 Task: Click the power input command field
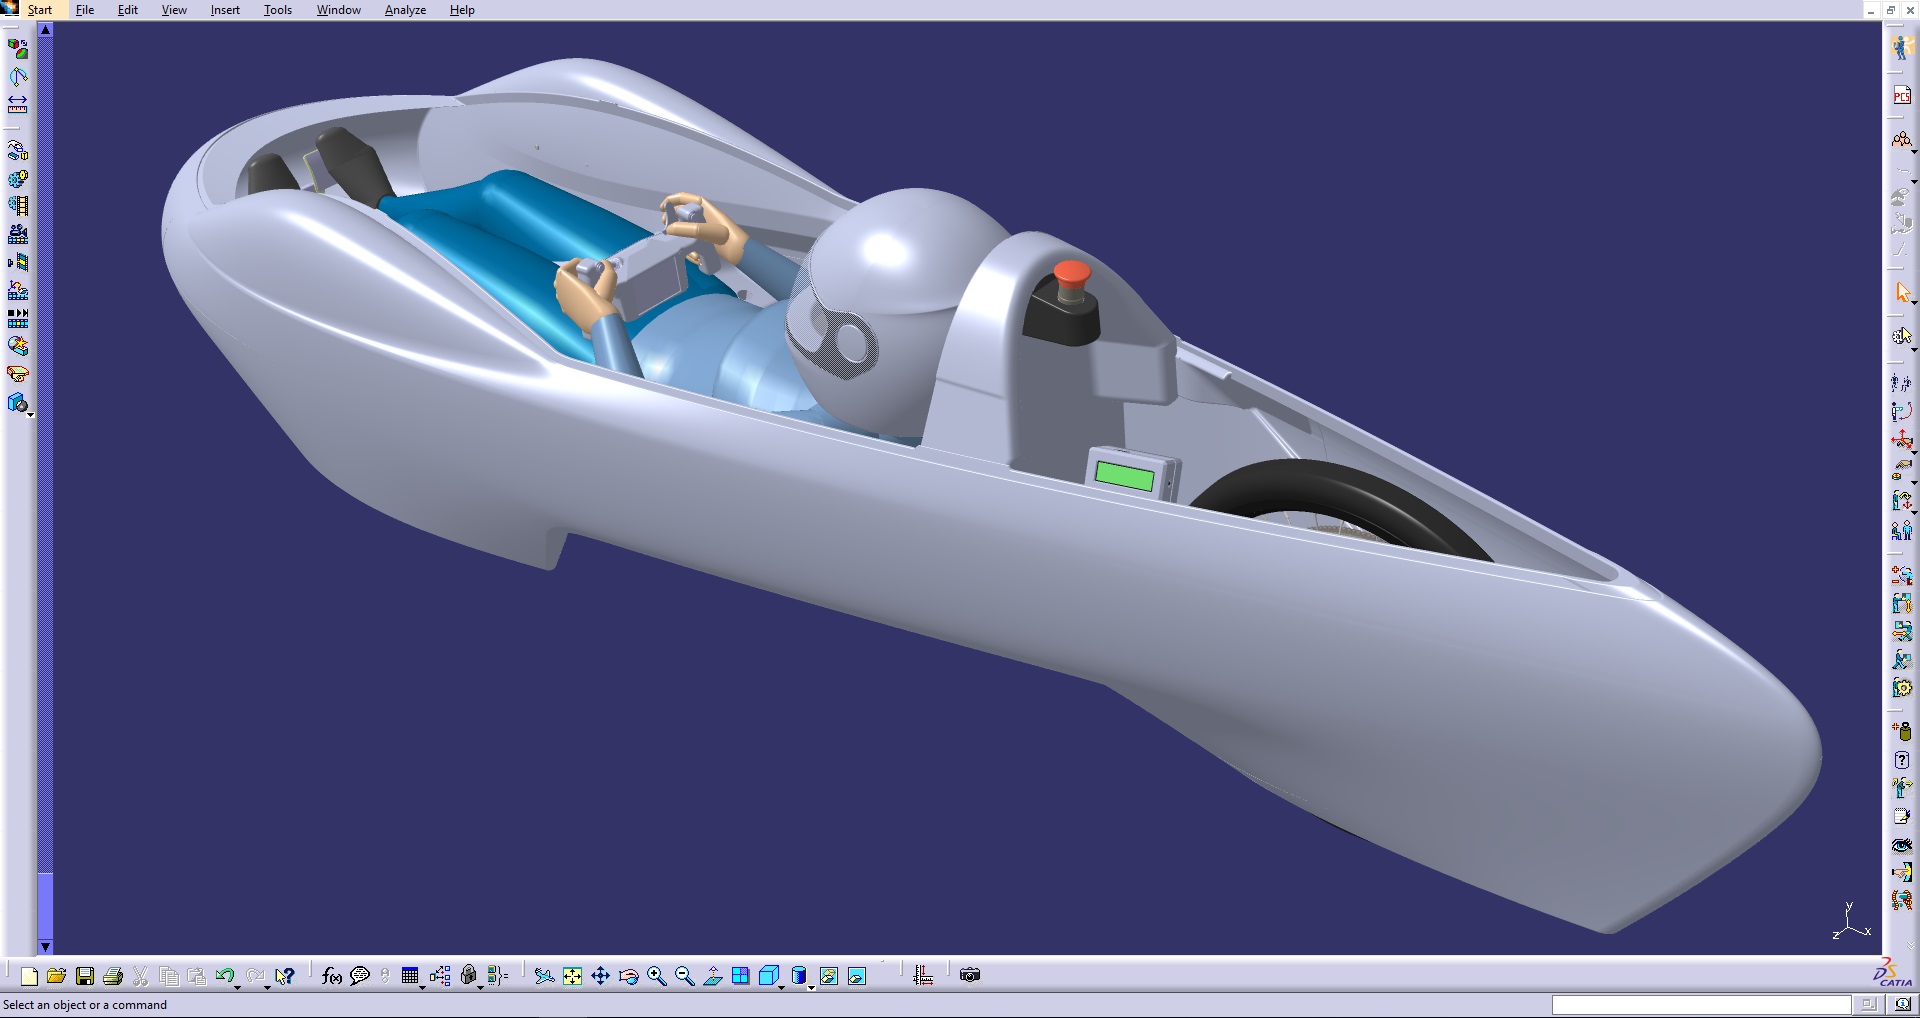click(1700, 1005)
